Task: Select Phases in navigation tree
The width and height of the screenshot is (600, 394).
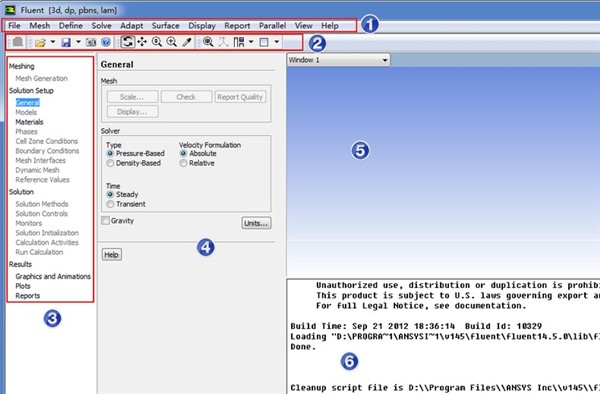Action: (x=26, y=132)
